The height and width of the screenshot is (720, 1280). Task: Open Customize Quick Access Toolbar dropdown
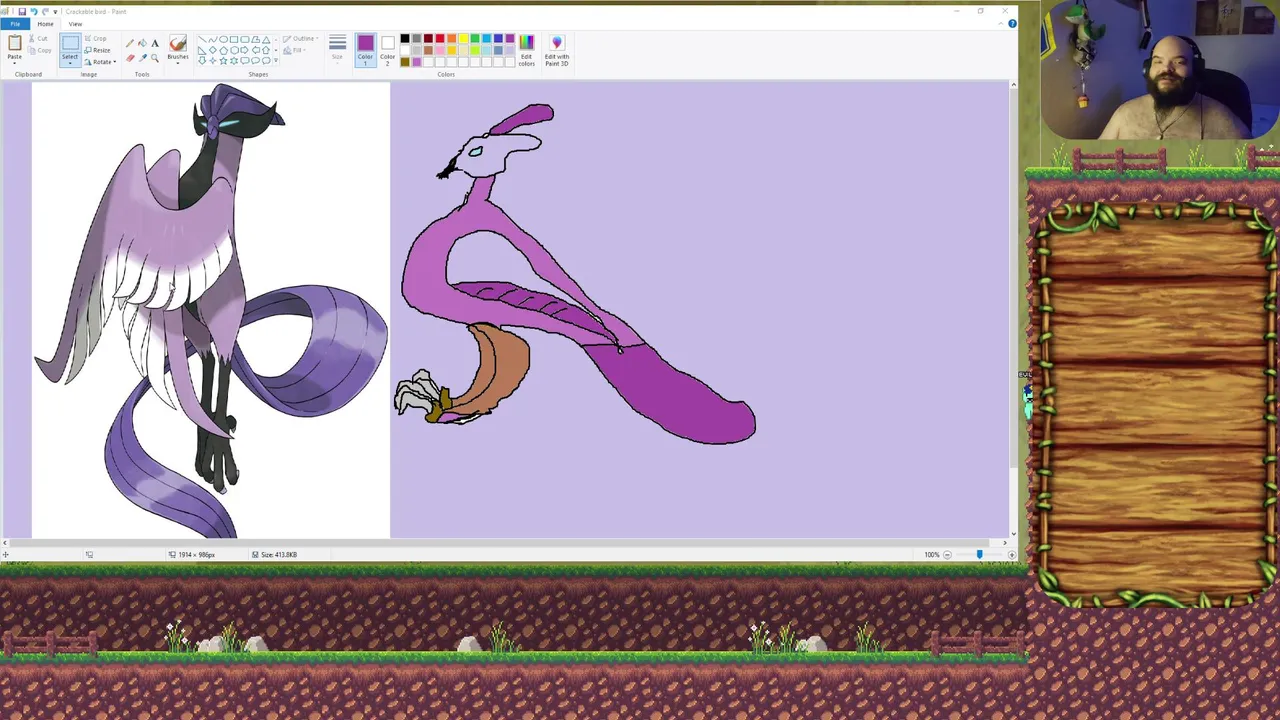(55, 12)
